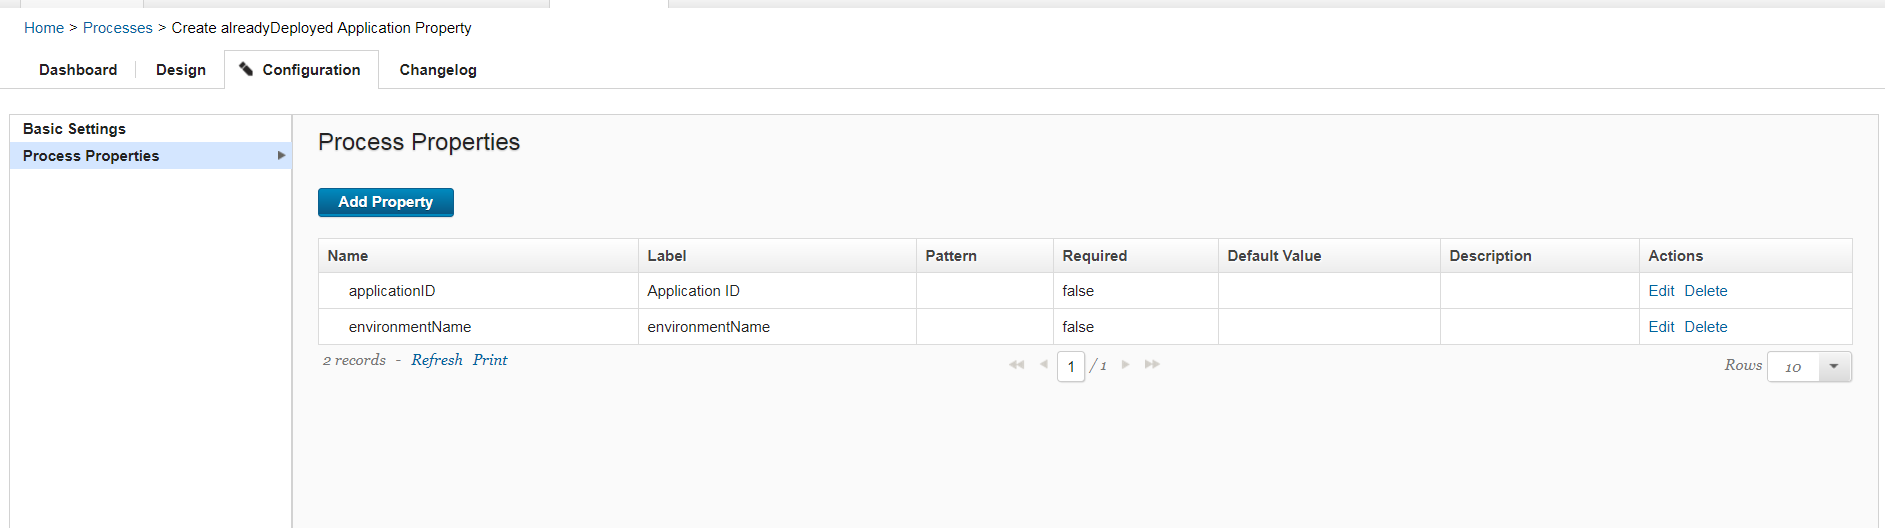Delete the applicationID property
1885x528 pixels.
point(1706,291)
